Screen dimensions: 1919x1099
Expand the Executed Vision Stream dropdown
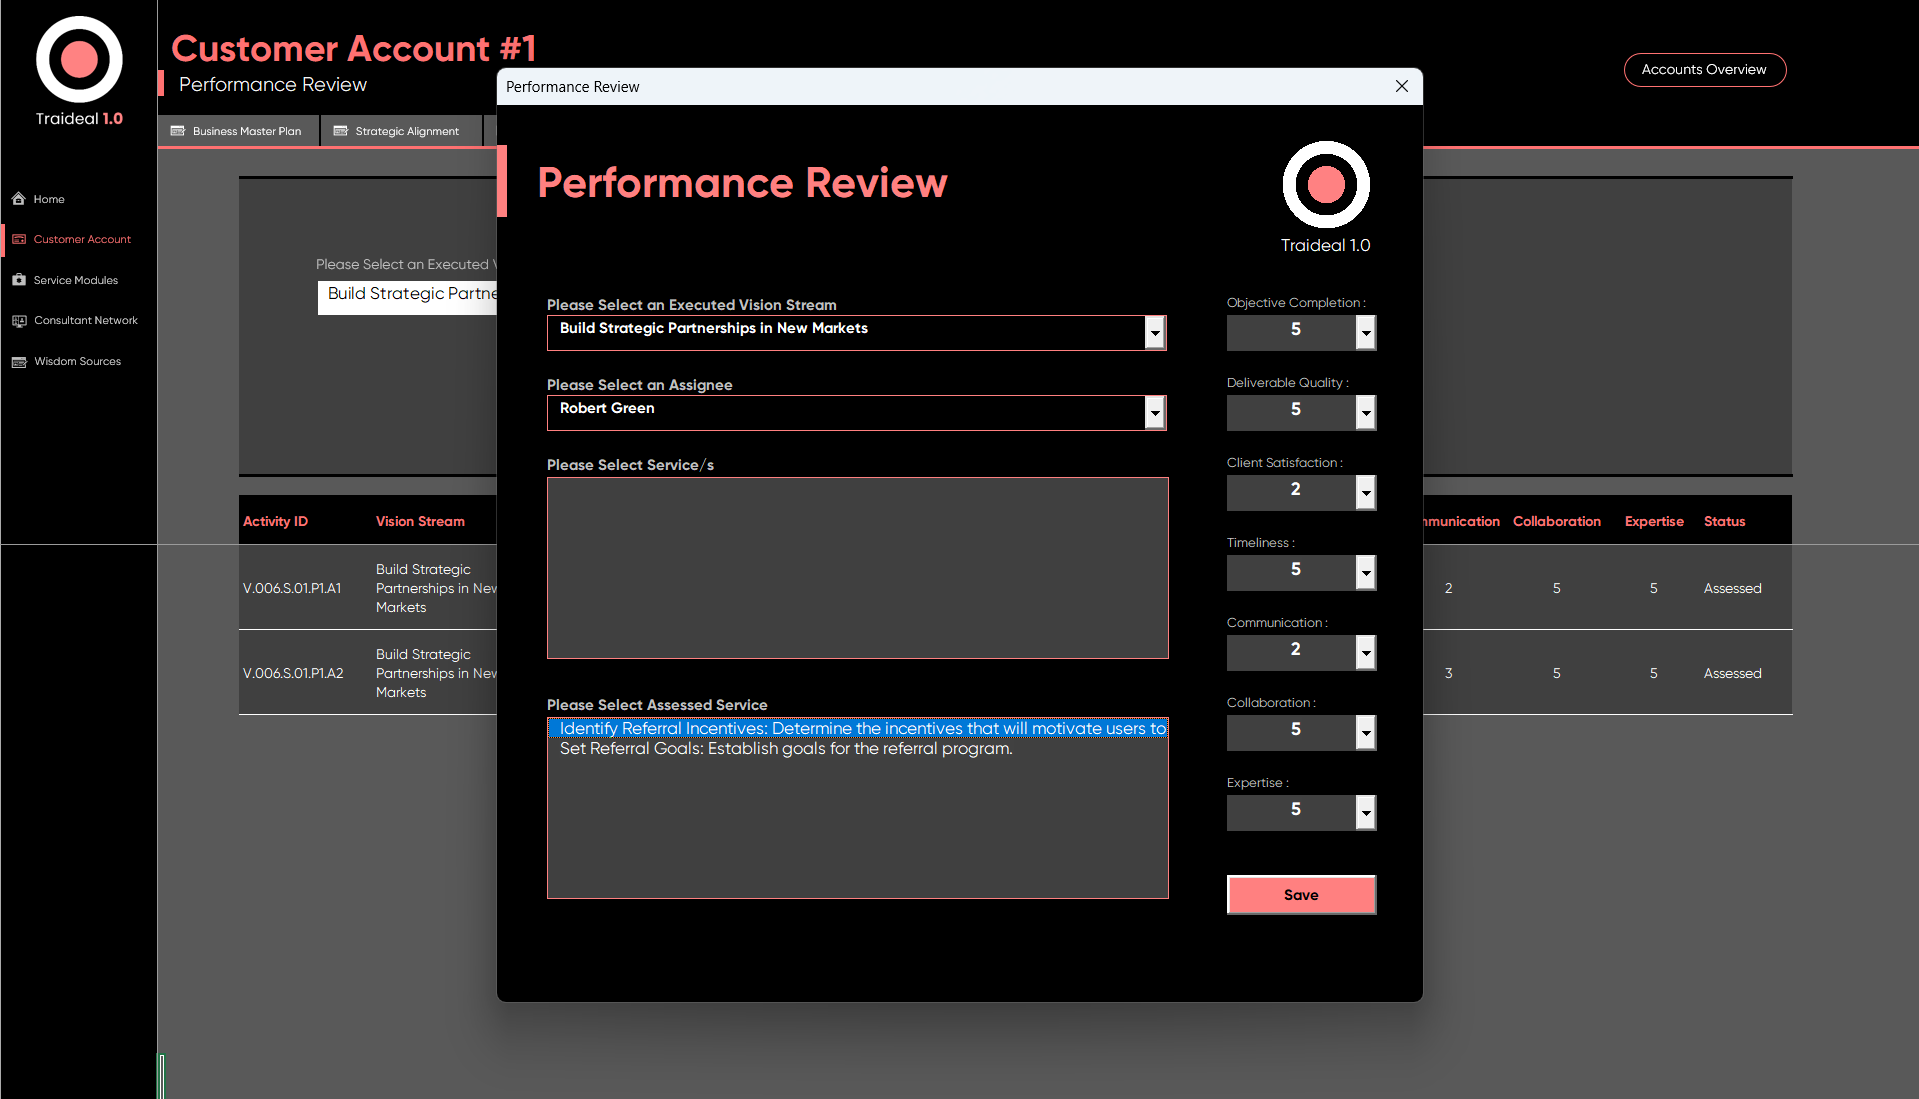tap(1155, 333)
